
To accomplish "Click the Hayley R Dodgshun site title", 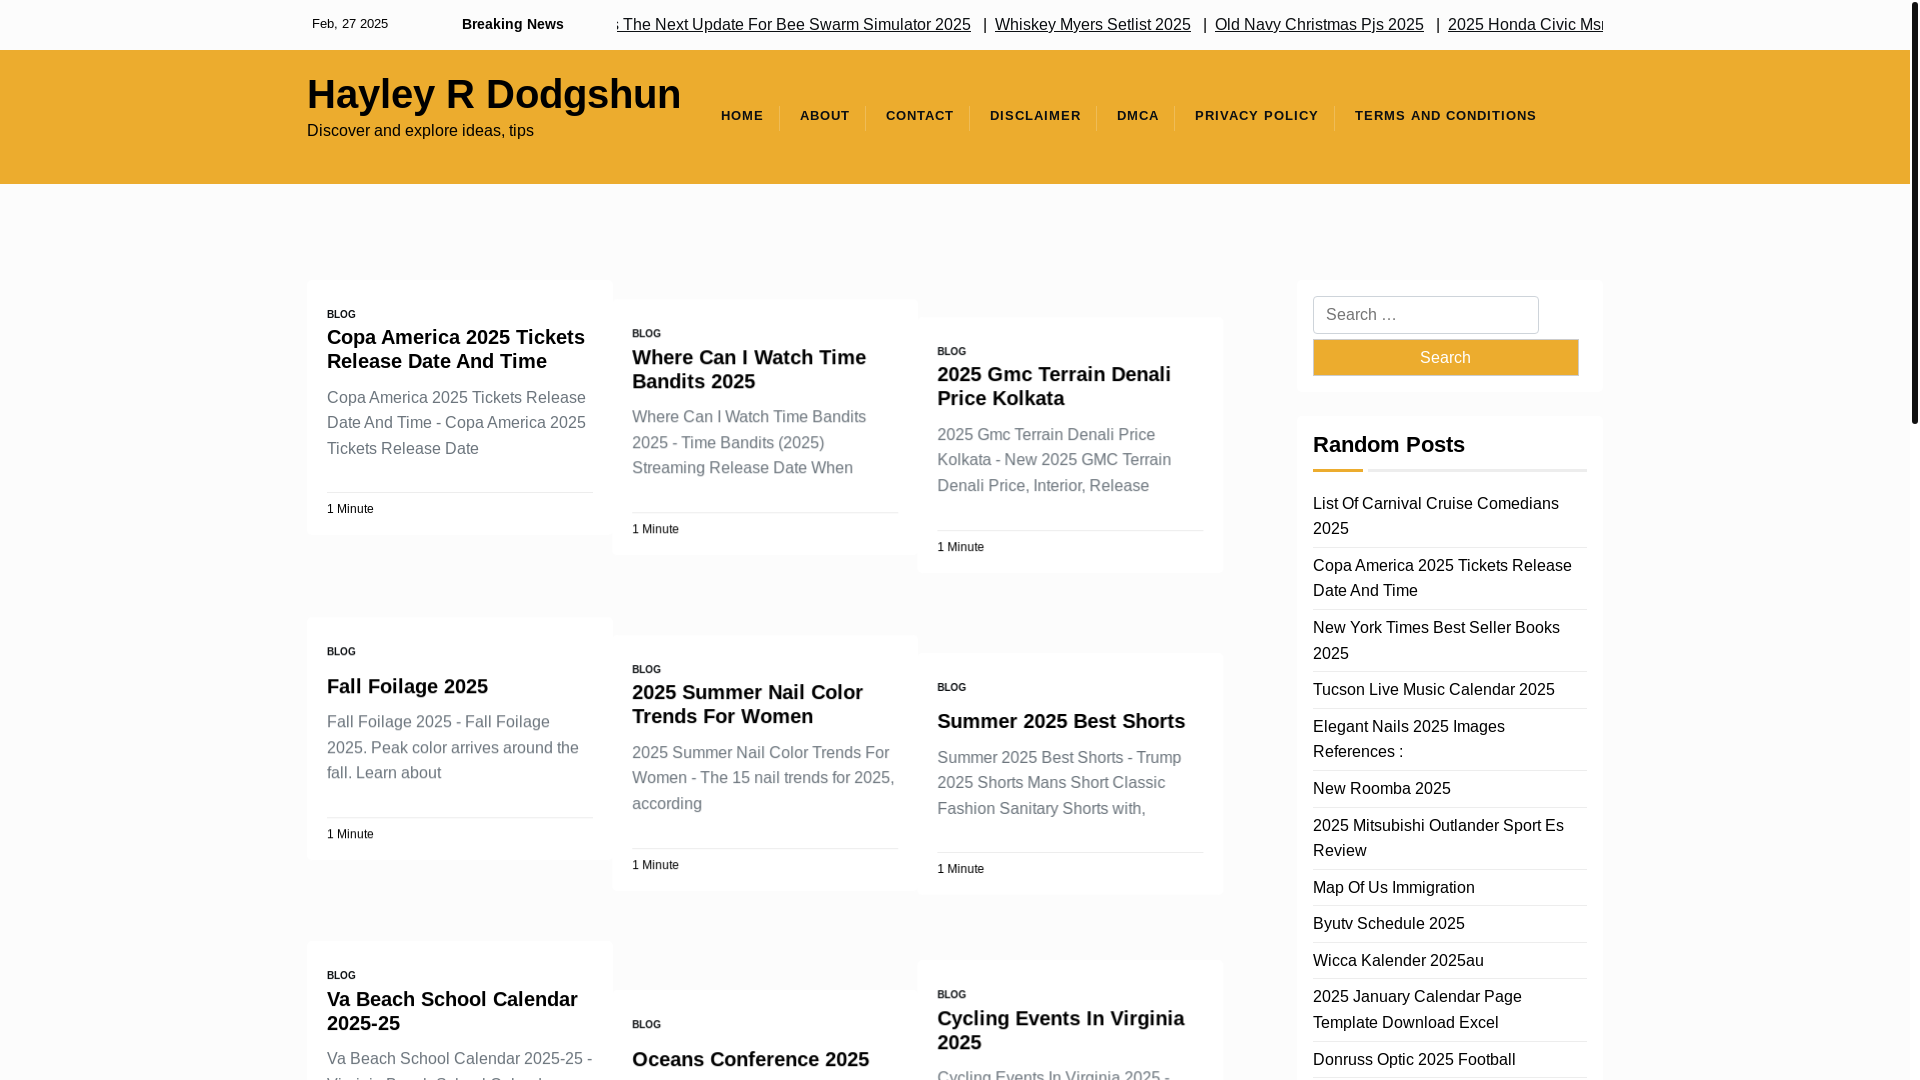I will pyautogui.click(x=493, y=94).
